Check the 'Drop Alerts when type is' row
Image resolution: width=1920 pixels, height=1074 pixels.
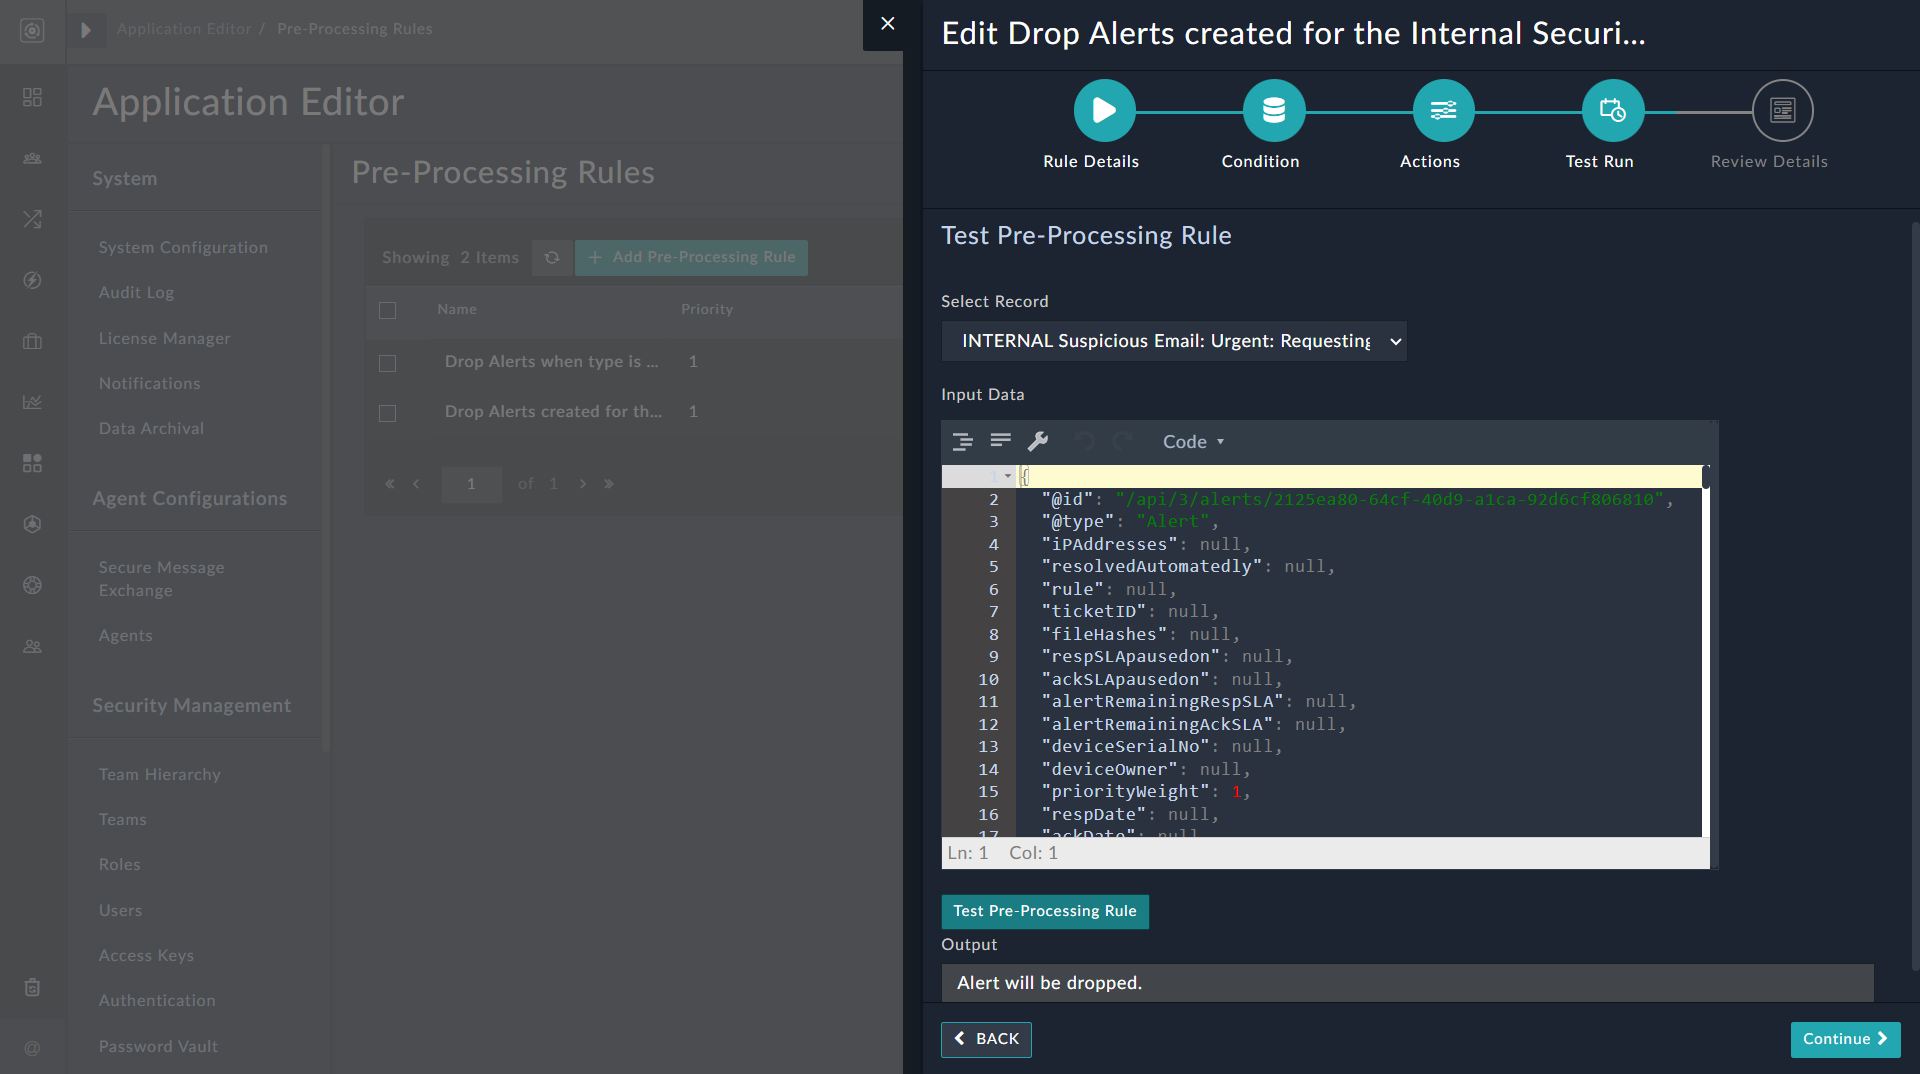click(388, 363)
